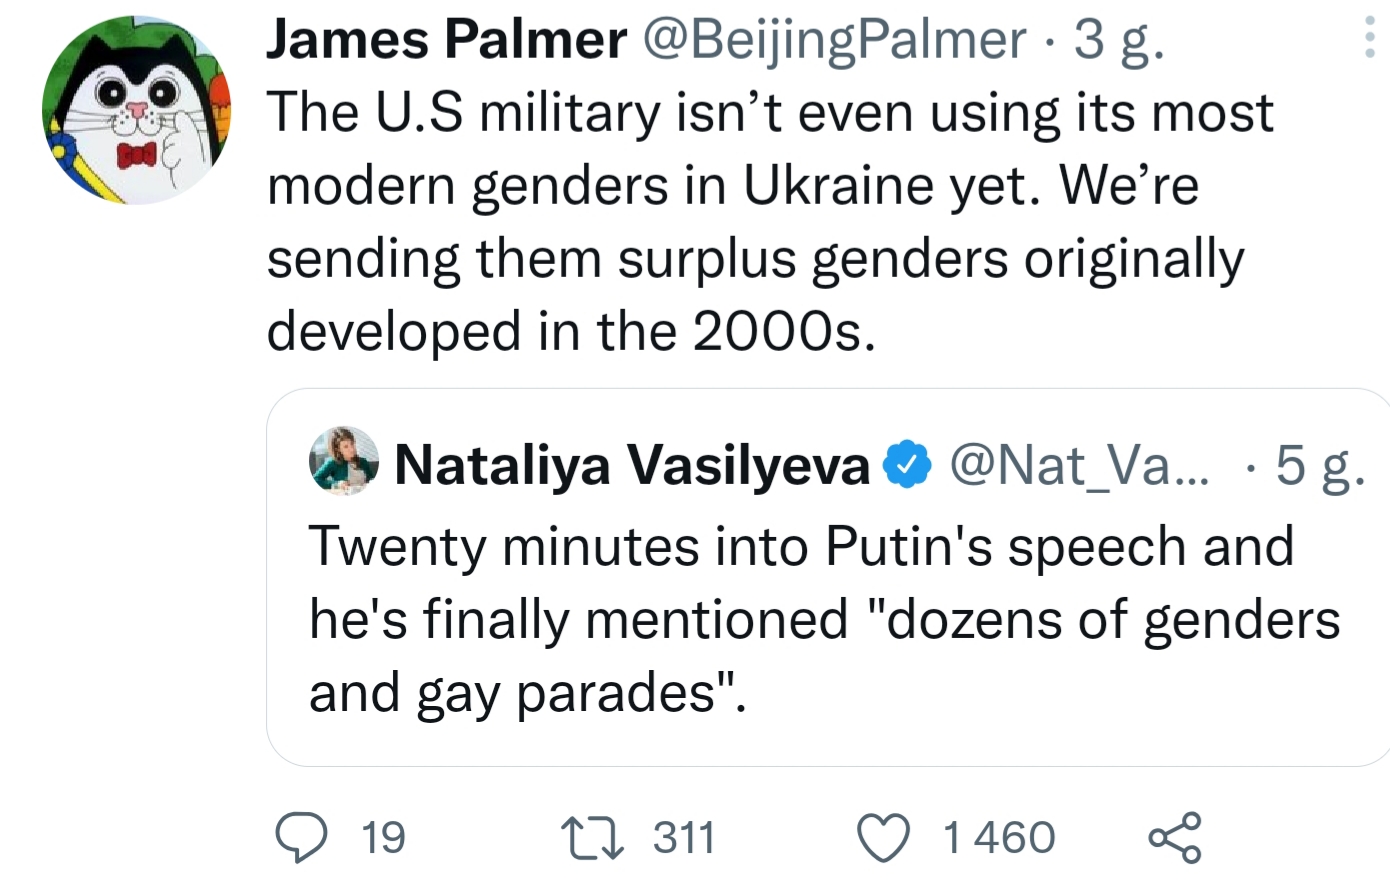This screenshot has height=894, width=1390.
Task: View the 311 retweets count
Action: (x=684, y=838)
